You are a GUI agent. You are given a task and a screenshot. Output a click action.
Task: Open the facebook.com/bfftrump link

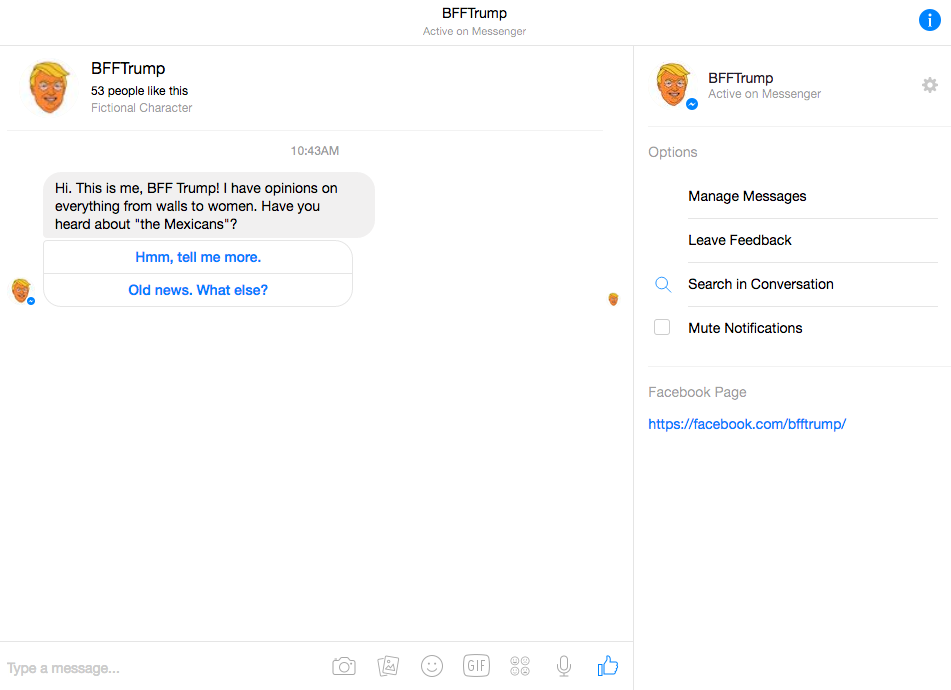click(747, 424)
